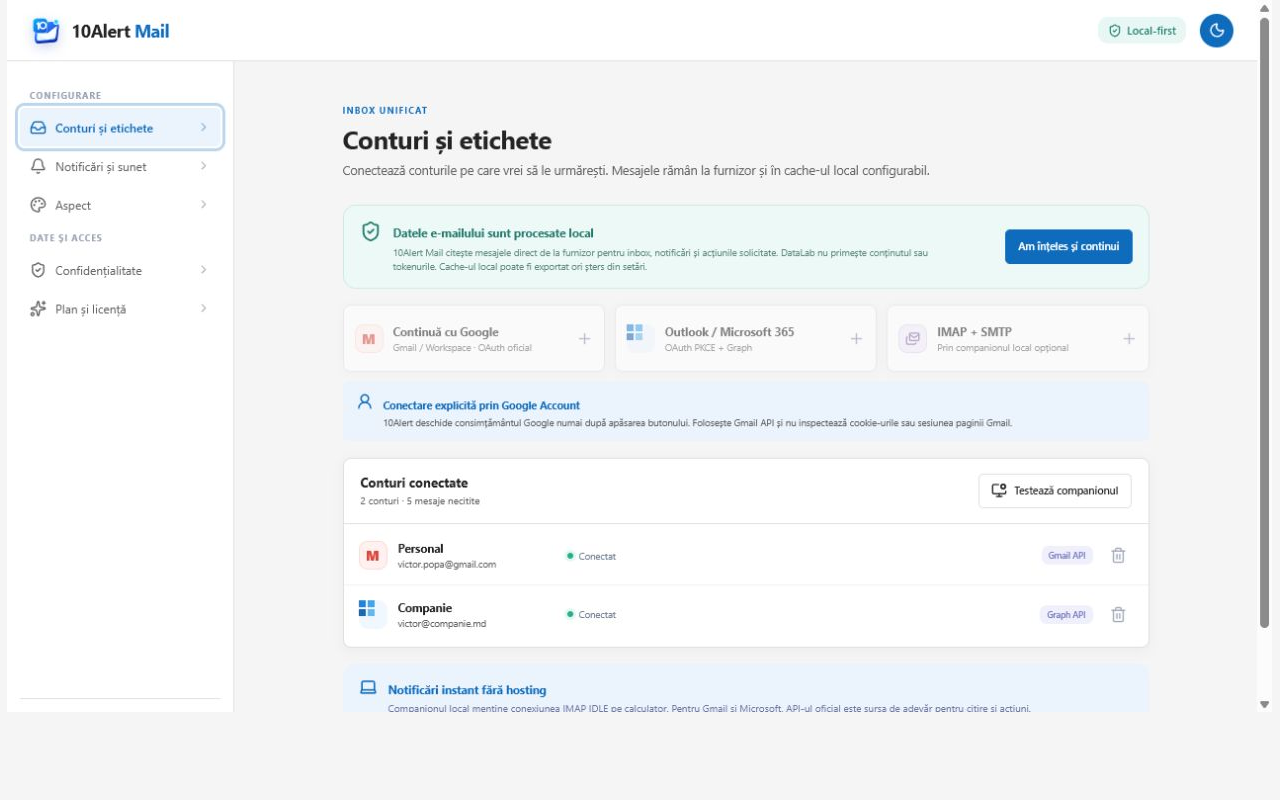Click person icon in Google Account notice
1280x800 pixels.
(364, 402)
